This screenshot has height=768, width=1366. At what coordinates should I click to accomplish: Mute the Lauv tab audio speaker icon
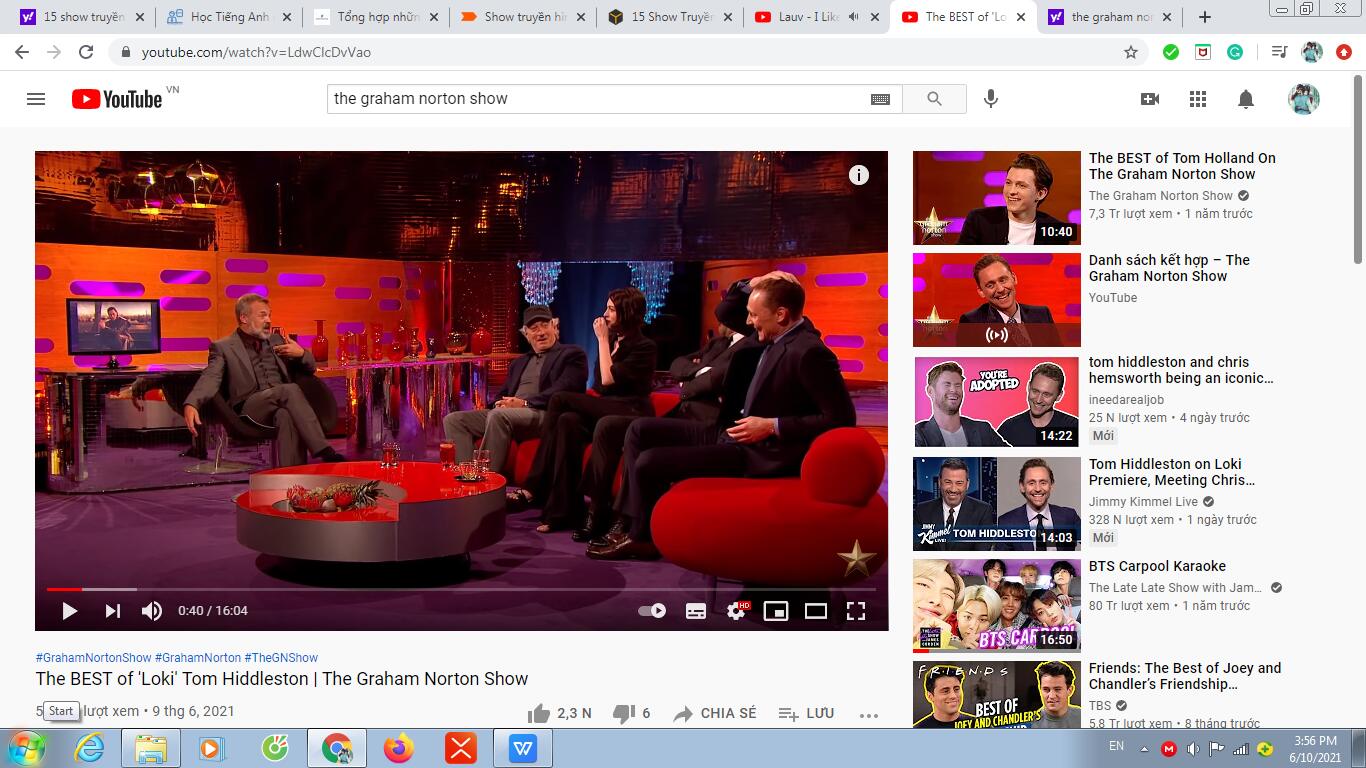coord(853,17)
